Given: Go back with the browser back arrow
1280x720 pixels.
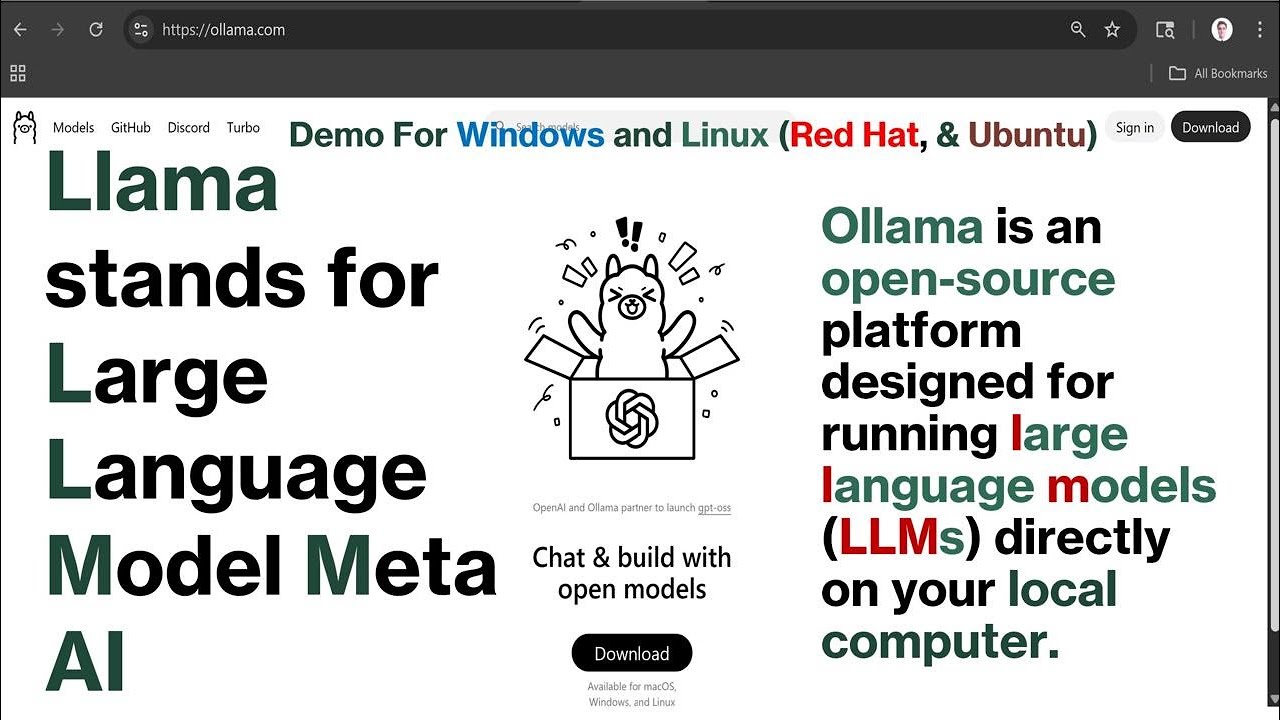Looking at the screenshot, I should coord(20,30).
